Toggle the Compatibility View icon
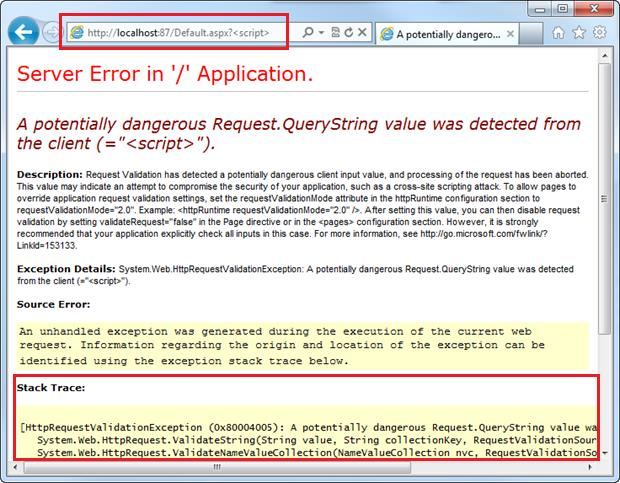 (337, 33)
